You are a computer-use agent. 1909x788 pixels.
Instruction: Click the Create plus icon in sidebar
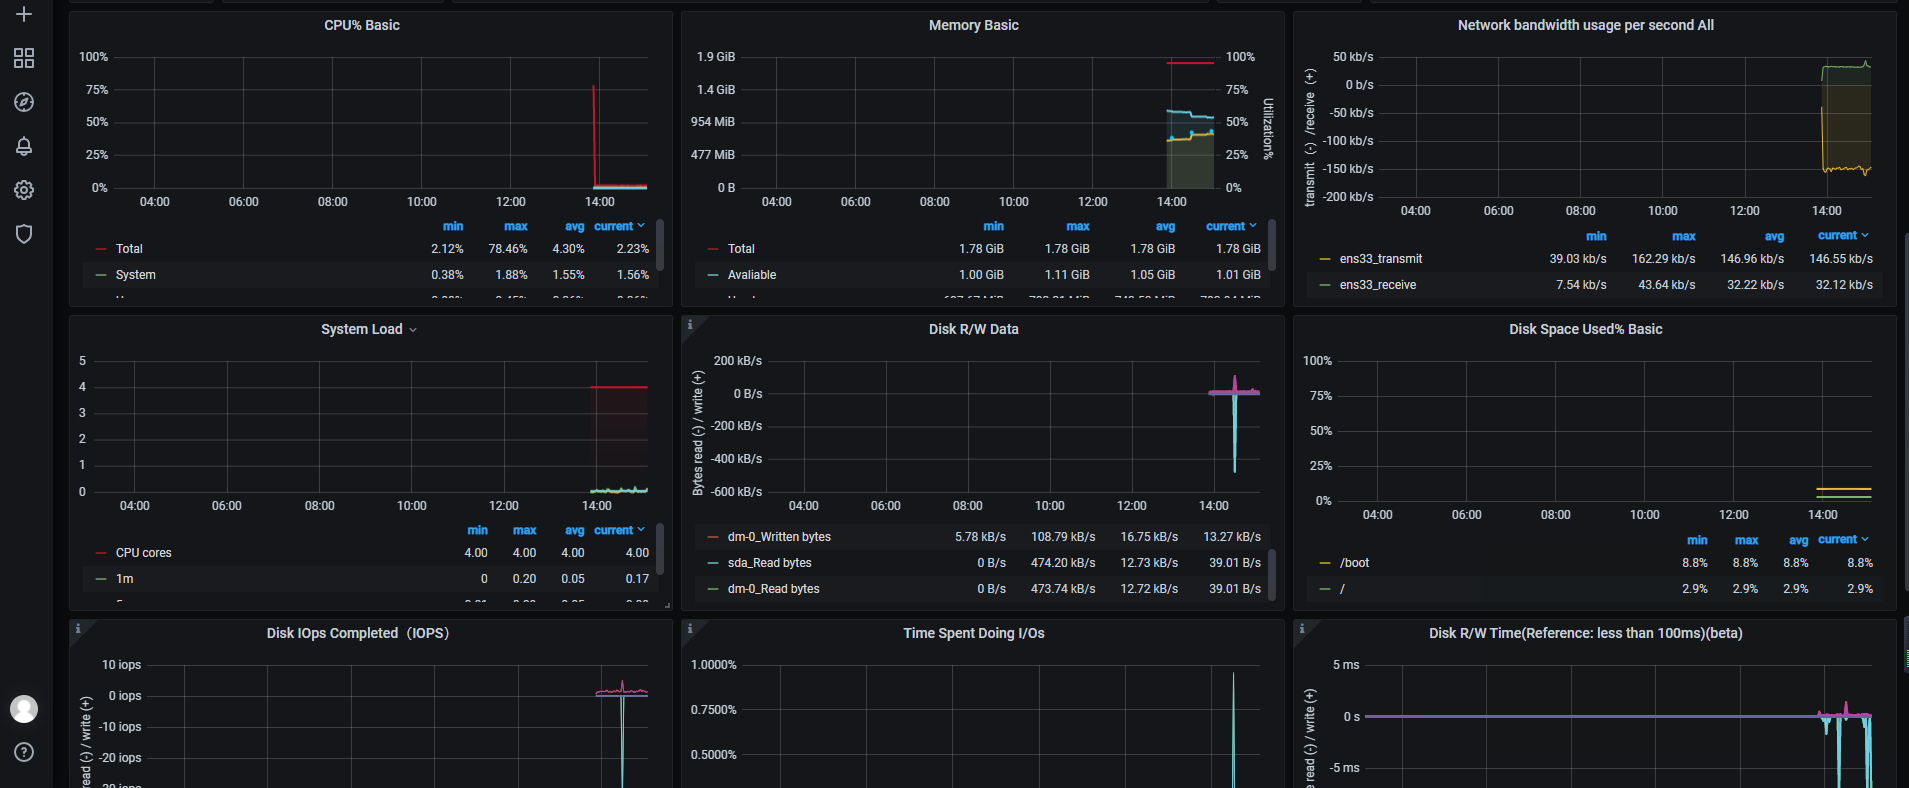click(24, 14)
